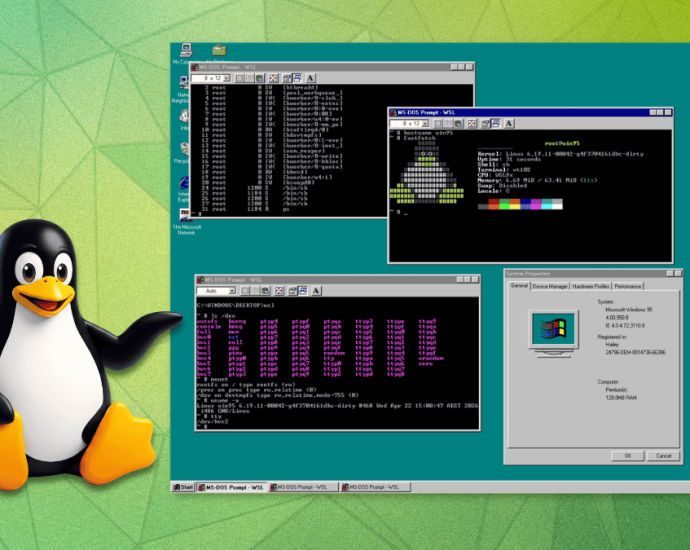Launch the Internet Explorer desktop icon
This screenshot has height=550, width=690.
(x=184, y=189)
